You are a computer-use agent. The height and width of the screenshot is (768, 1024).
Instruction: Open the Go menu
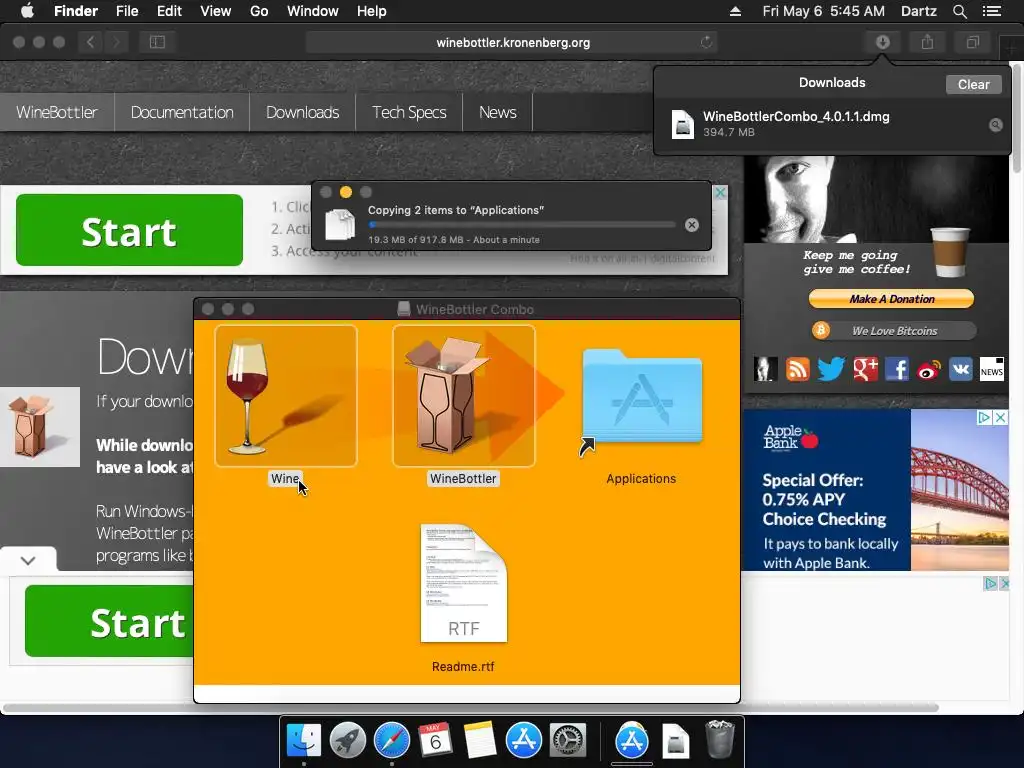tap(259, 11)
